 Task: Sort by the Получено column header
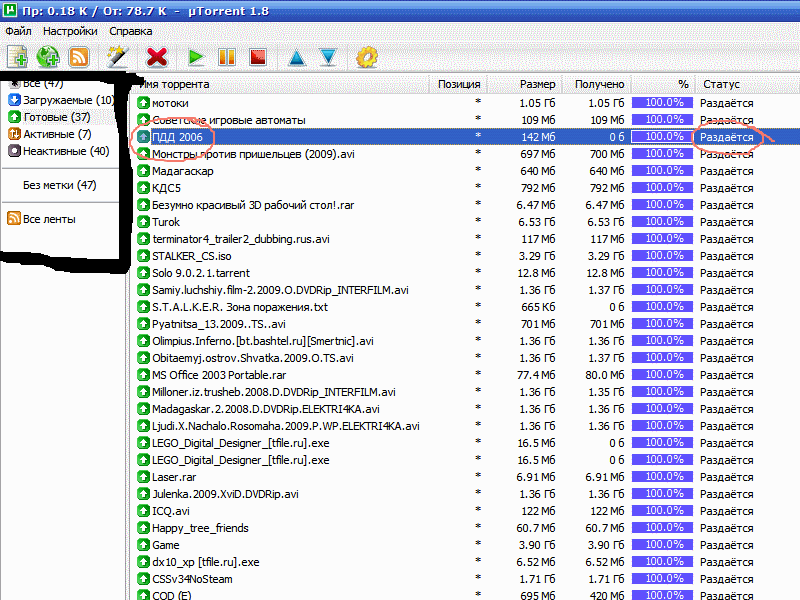tap(599, 84)
